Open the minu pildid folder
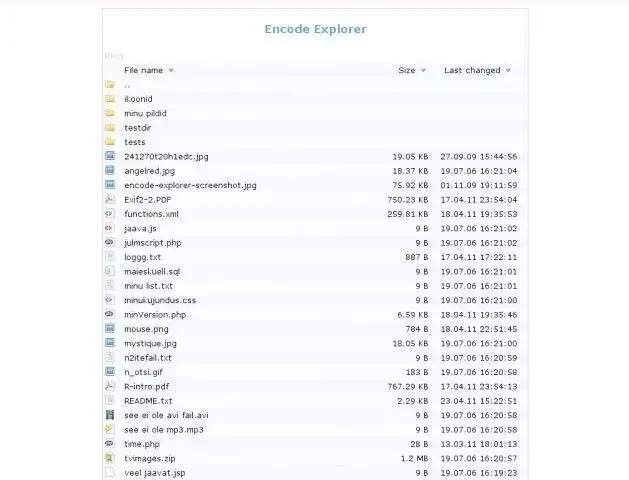629x480 pixels. click(145, 113)
